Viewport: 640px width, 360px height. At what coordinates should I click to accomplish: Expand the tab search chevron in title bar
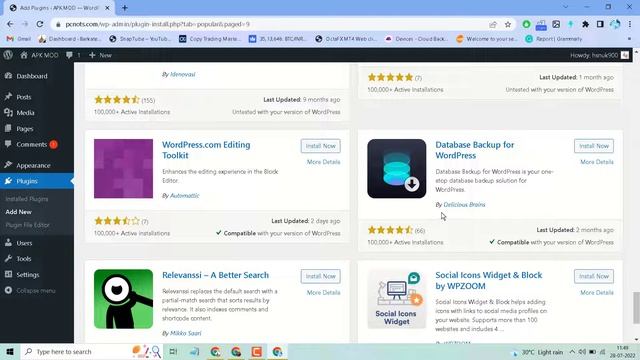pos(565,7)
